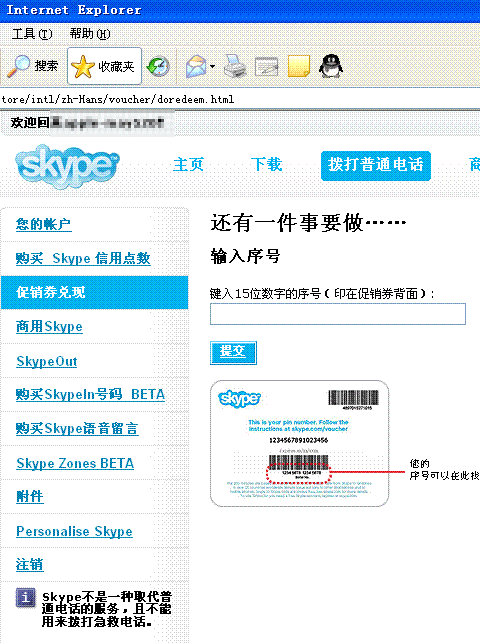Open the 工具(T) menu
Image resolution: width=480 pixels, height=644 pixels.
[32, 34]
